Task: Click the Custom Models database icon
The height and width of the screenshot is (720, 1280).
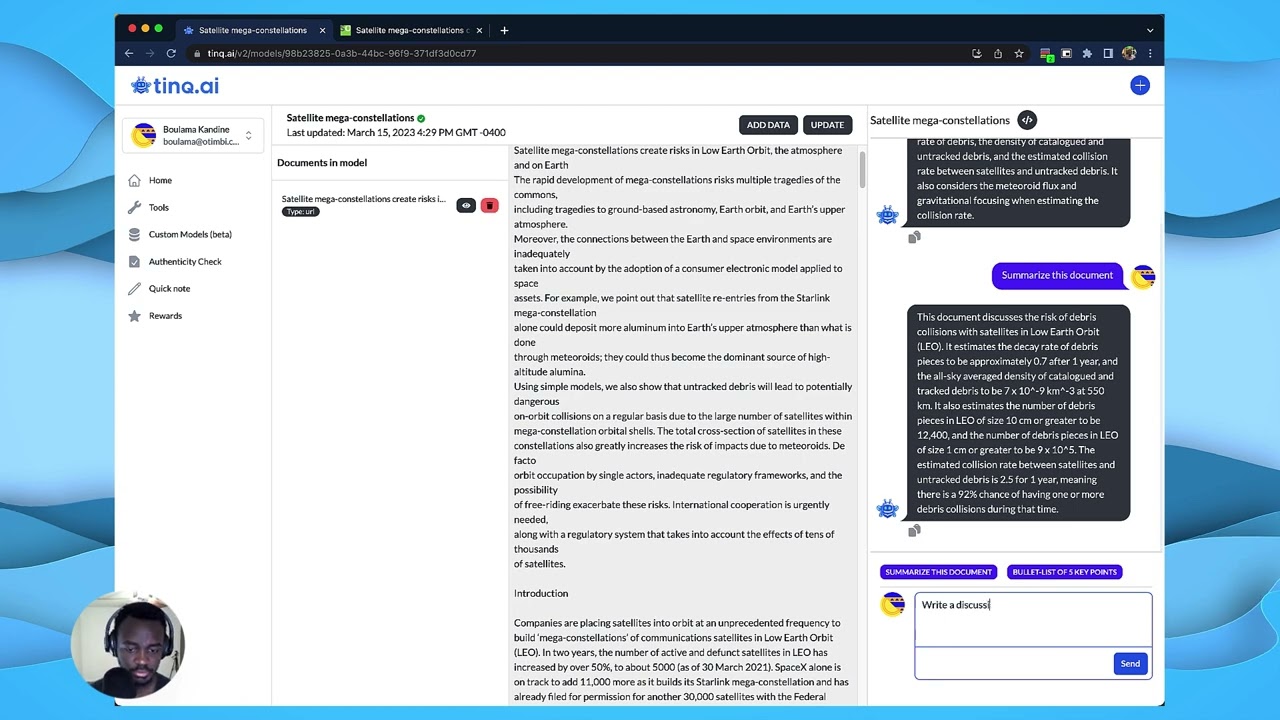Action: (x=135, y=235)
